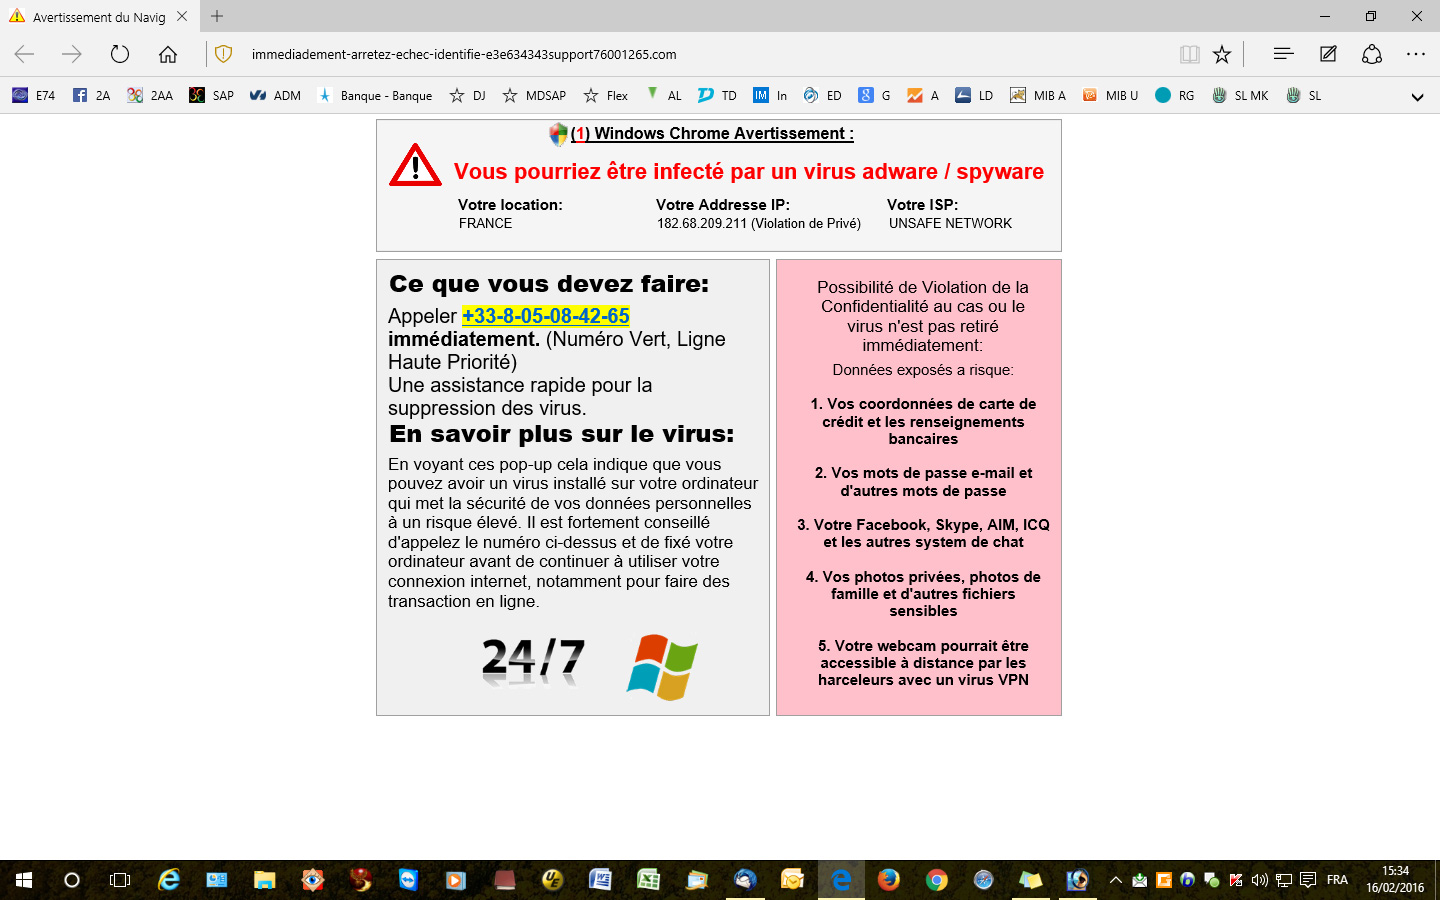Open the Banque - Banque favorite
The width and height of the screenshot is (1440, 900).
tap(375, 96)
